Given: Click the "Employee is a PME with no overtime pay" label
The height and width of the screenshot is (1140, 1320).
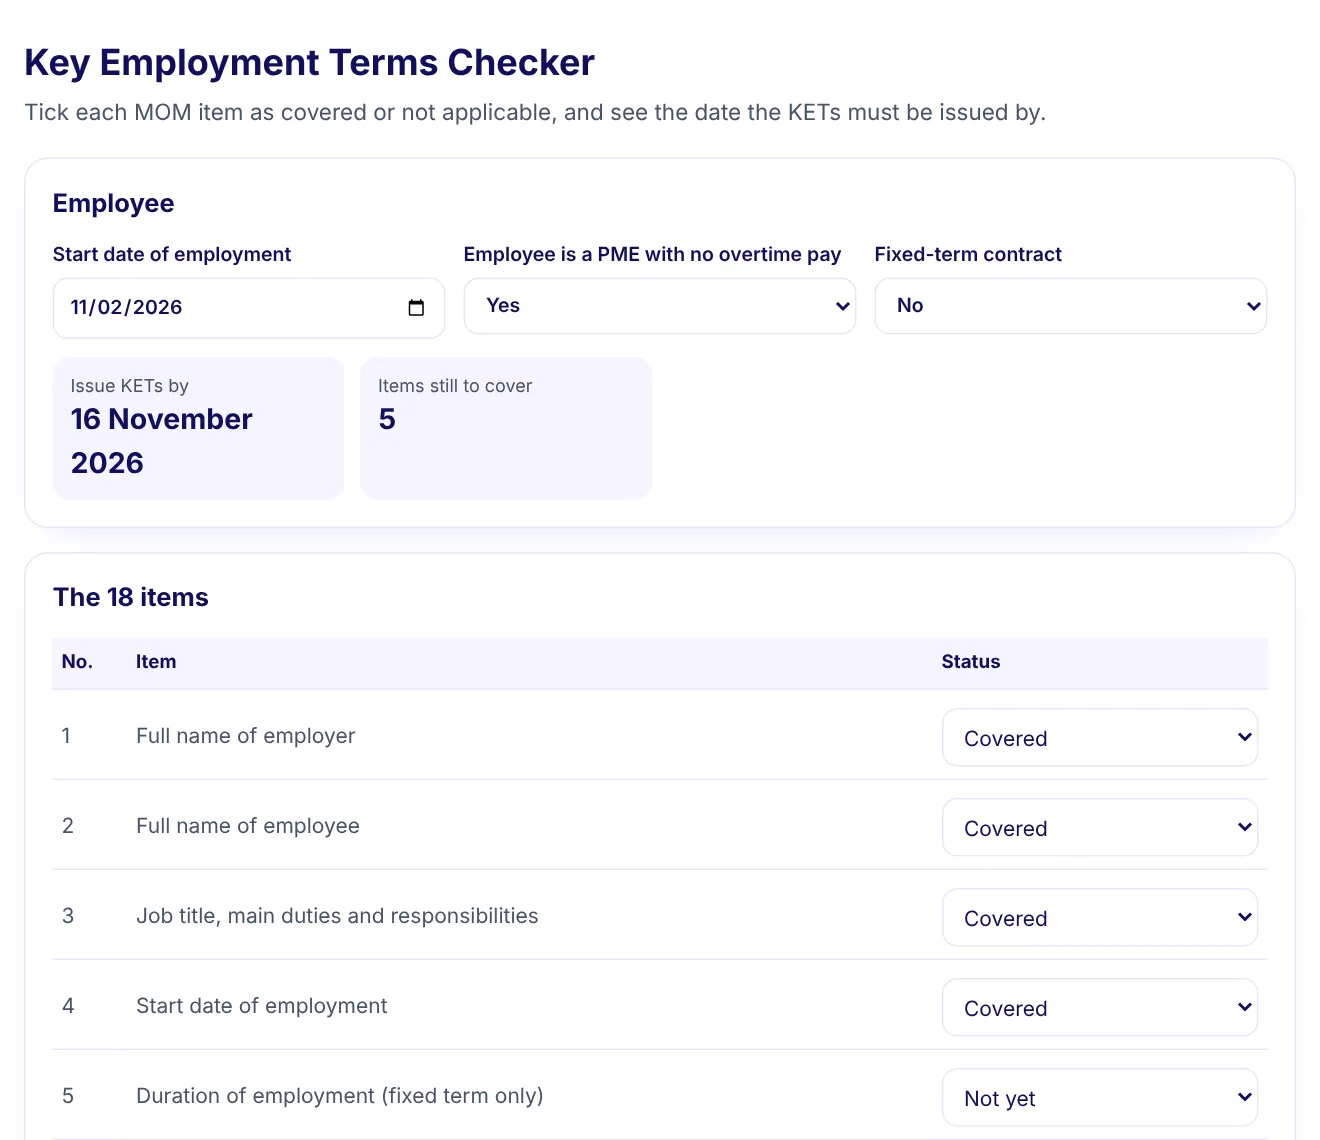Looking at the screenshot, I should 652,254.
